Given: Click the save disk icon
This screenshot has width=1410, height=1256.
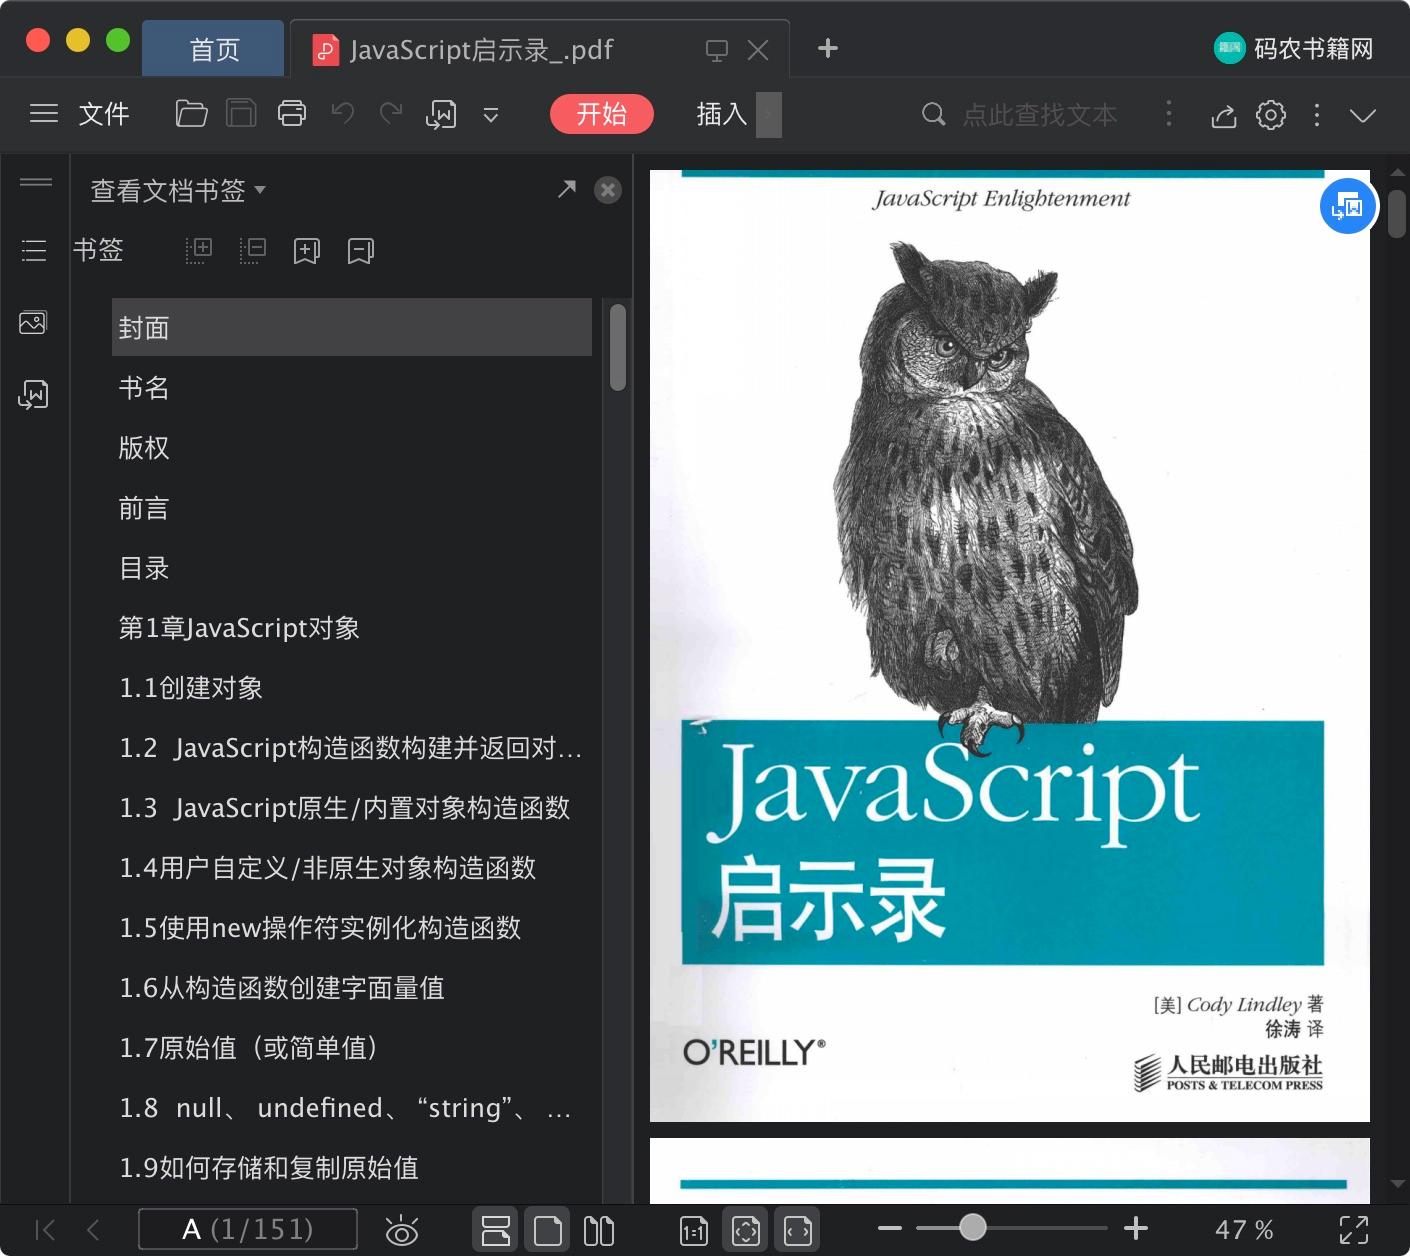Looking at the screenshot, I should coord(241,114).
